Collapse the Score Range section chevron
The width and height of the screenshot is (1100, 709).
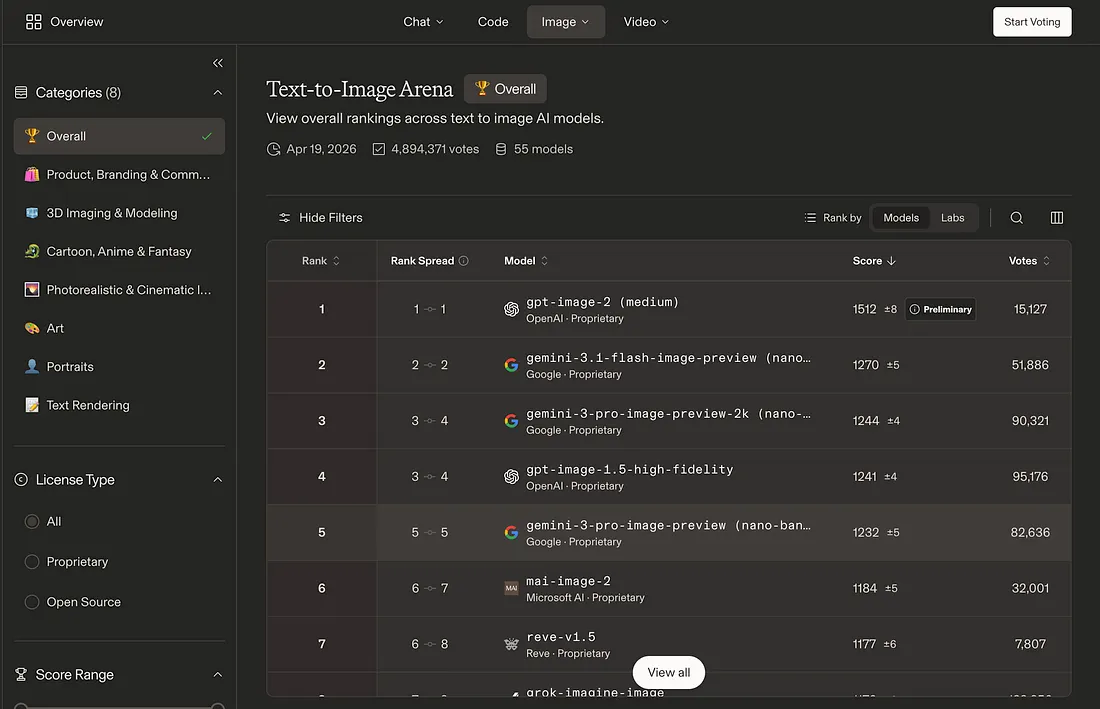[217, 675]
